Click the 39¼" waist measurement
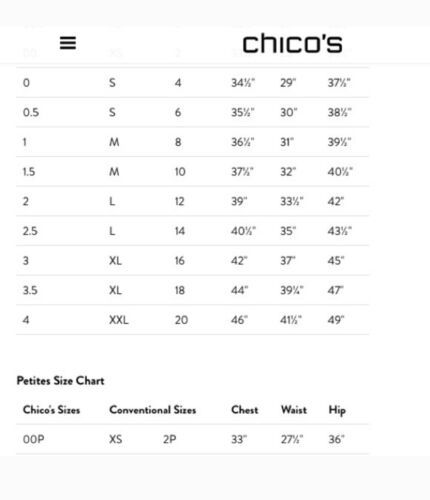This screenshot has width=430, height=500. point(292,290)
